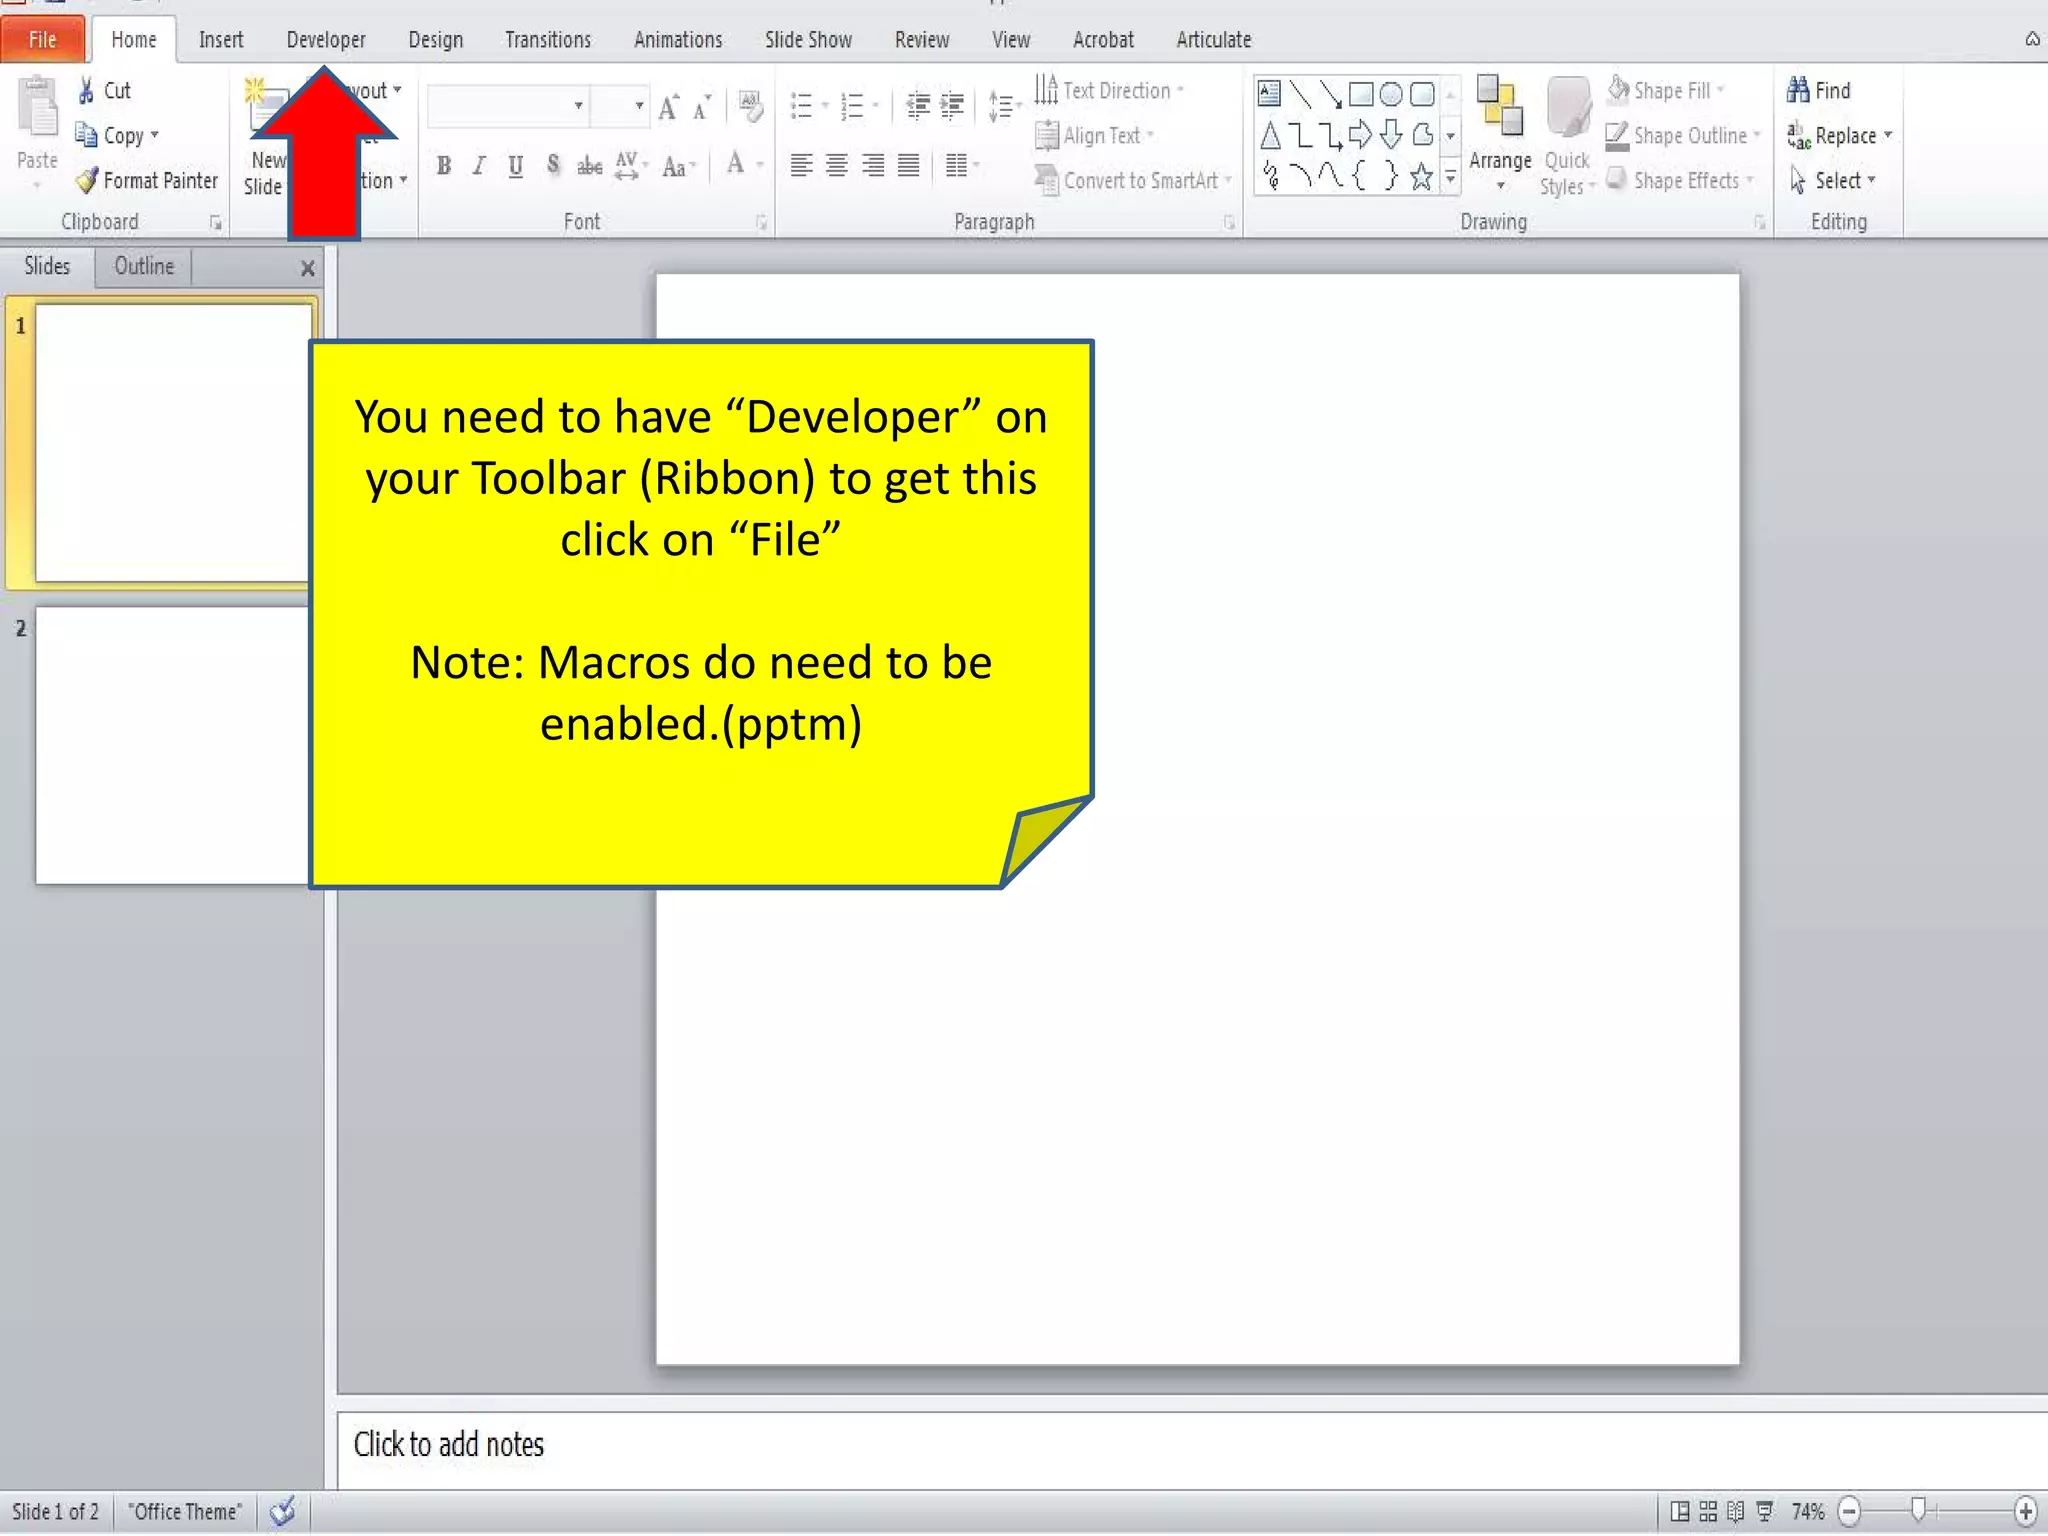Toggle underline formatting
The width and height of the screenshot is (2048, 1536).
click(x=515, y=166)
